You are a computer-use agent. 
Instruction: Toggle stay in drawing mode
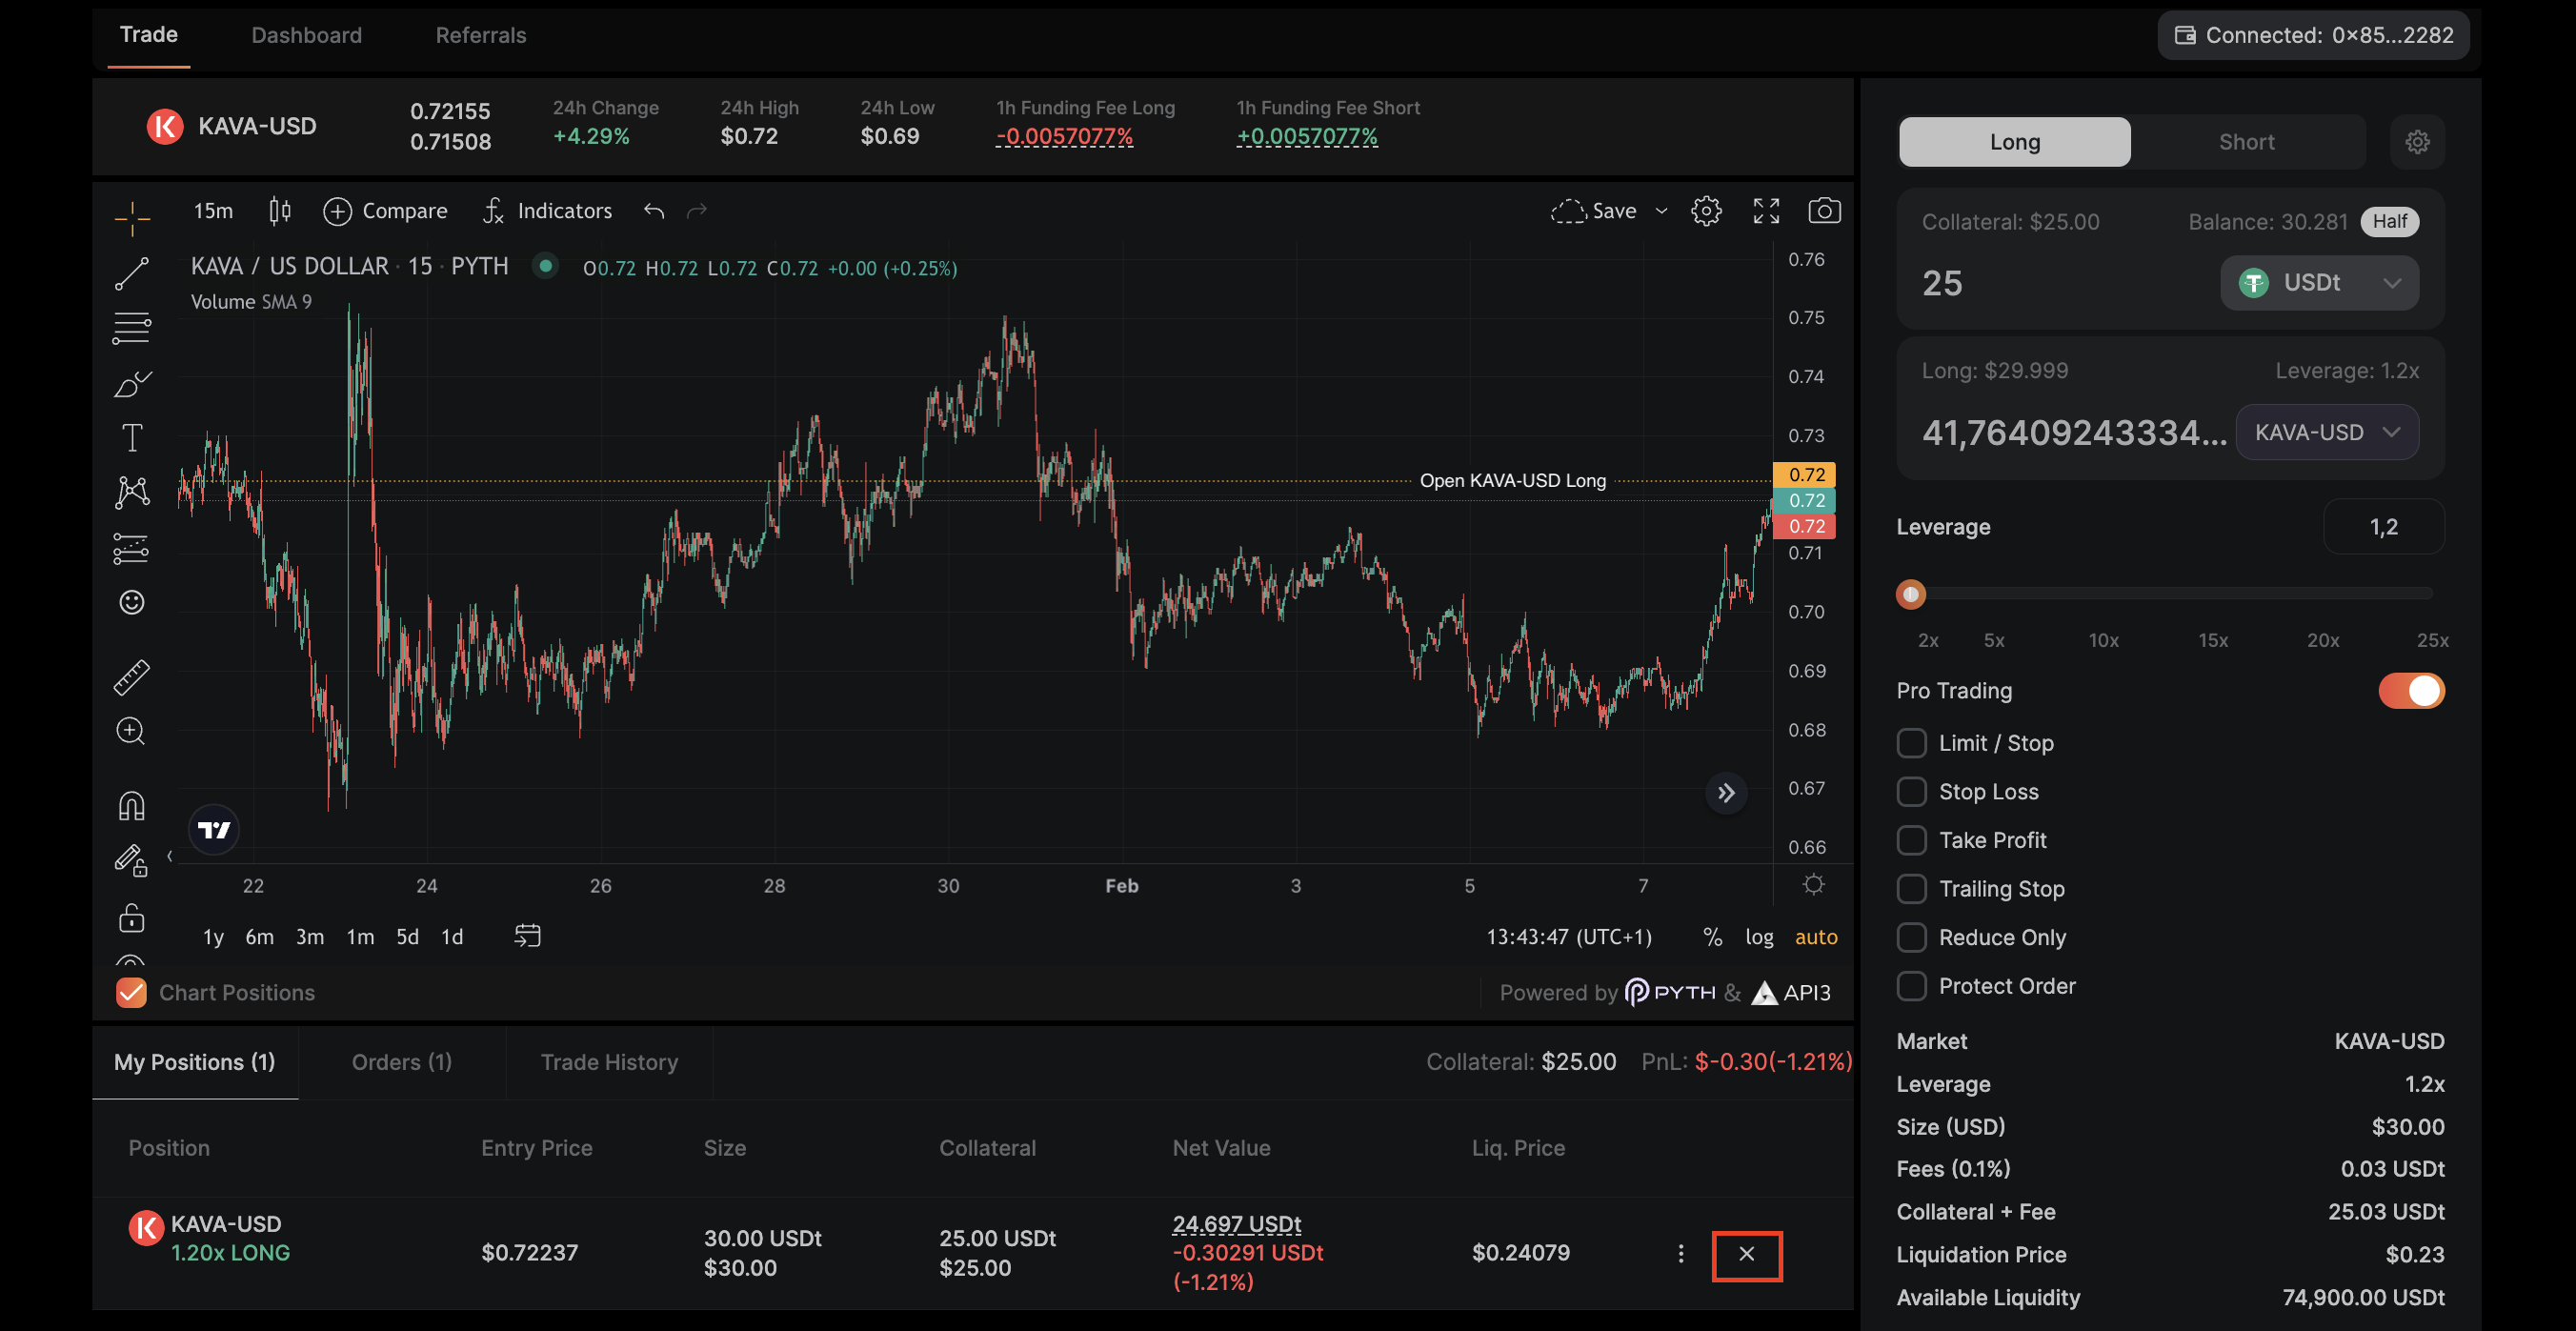[x=132, y=860]
